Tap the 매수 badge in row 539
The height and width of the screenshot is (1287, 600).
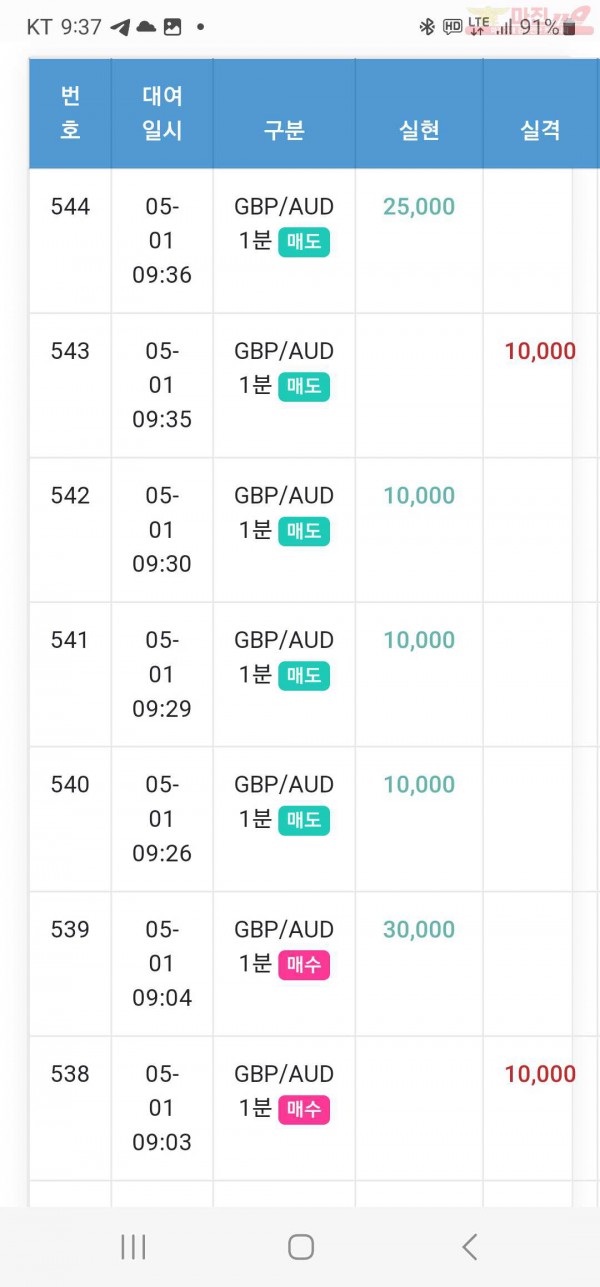304,965
